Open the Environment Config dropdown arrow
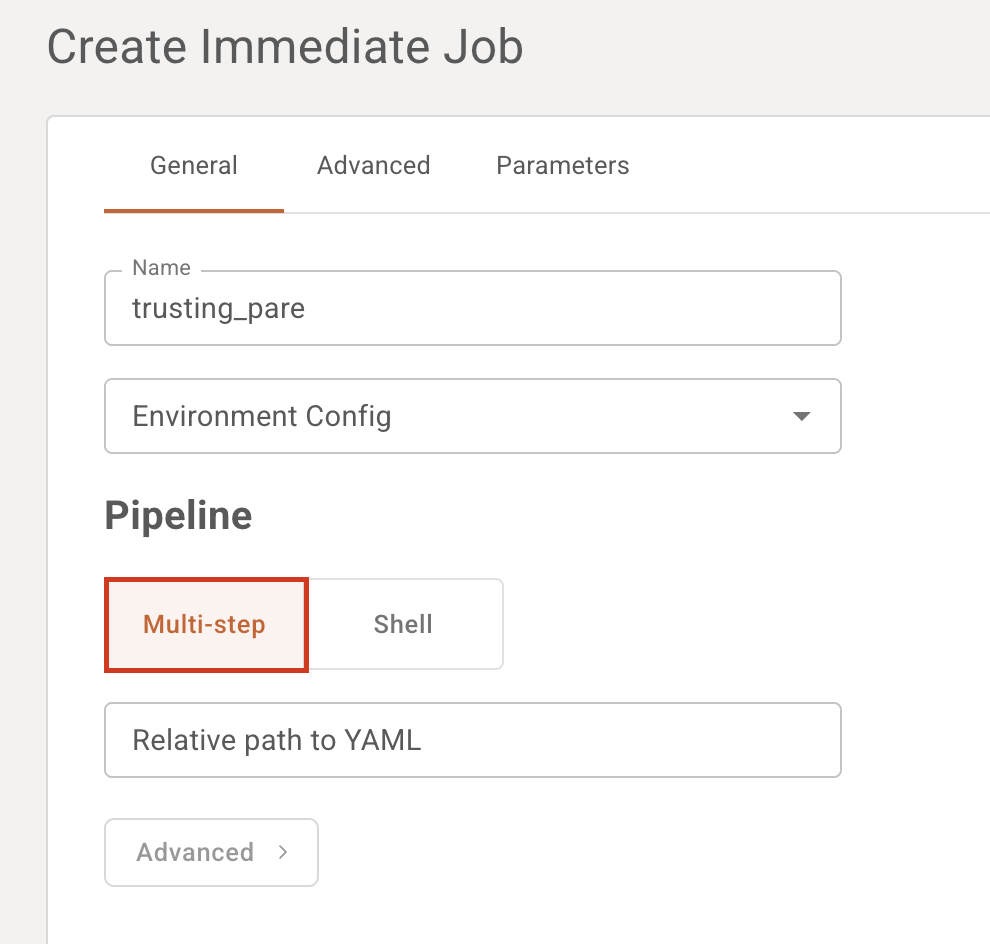This screenshot has height=944, width=990. (x=800, y=416)
